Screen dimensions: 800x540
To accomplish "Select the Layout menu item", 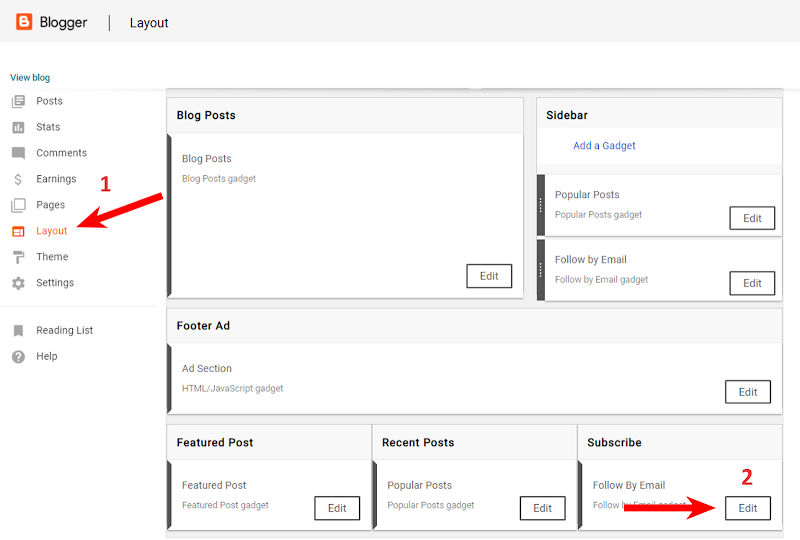I will coord(52,231).
